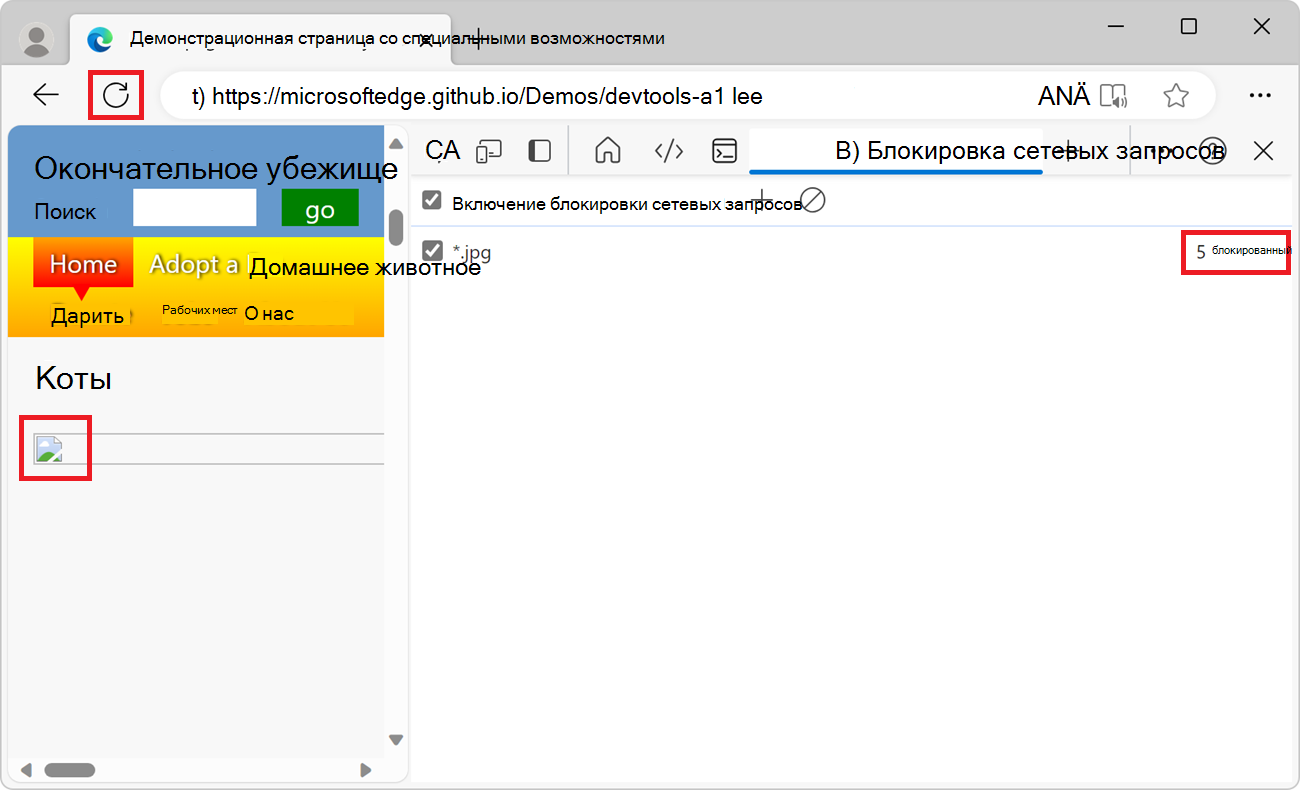Click the page horizontal scrollbar thumb
Screen dimensions: 1300x790
coord(69,770)
